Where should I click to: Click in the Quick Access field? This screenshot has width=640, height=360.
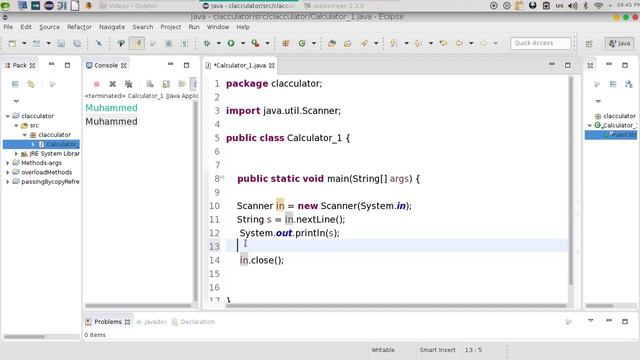point(541,43)
